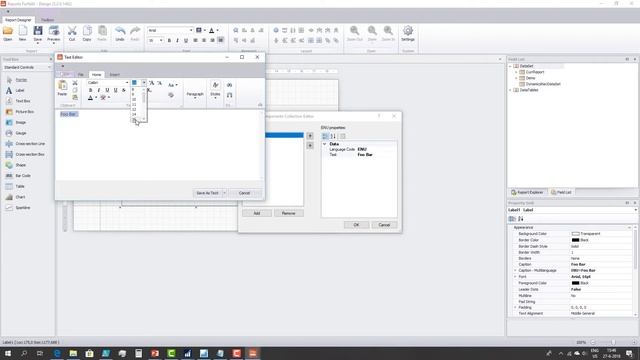This screenshot has width=640, height=360.
Task: Open Paragraph dropdown in Text Editor
Action: click(x=195, y=91)
